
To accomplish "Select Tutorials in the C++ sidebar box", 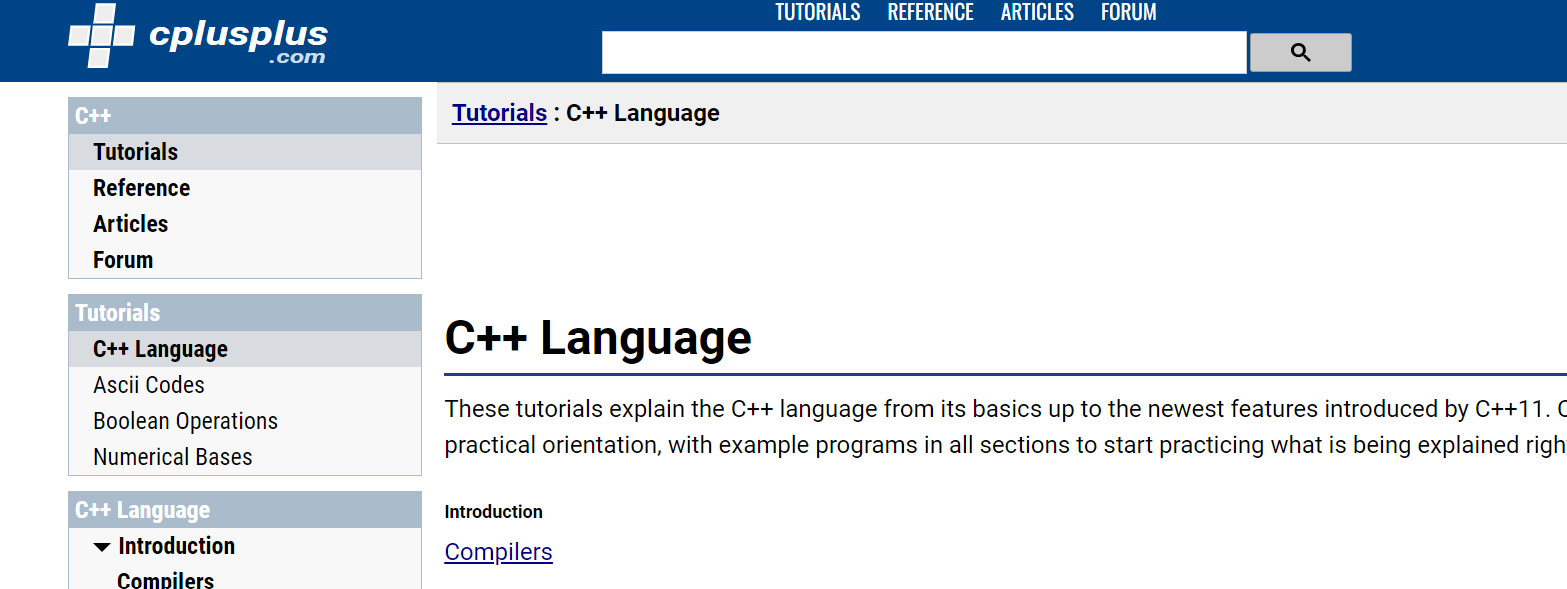I will tap(245, 152).
